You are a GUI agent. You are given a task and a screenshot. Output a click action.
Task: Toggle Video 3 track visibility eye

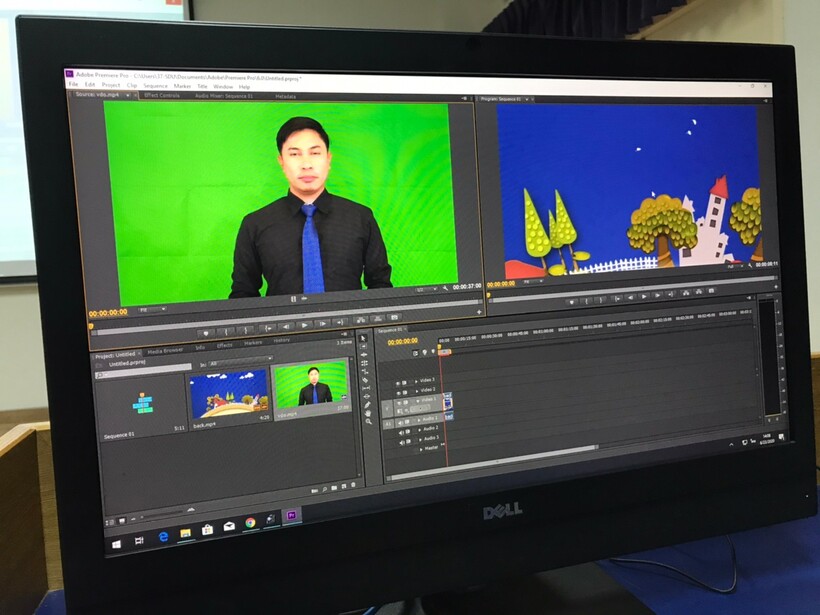point(398,383)
